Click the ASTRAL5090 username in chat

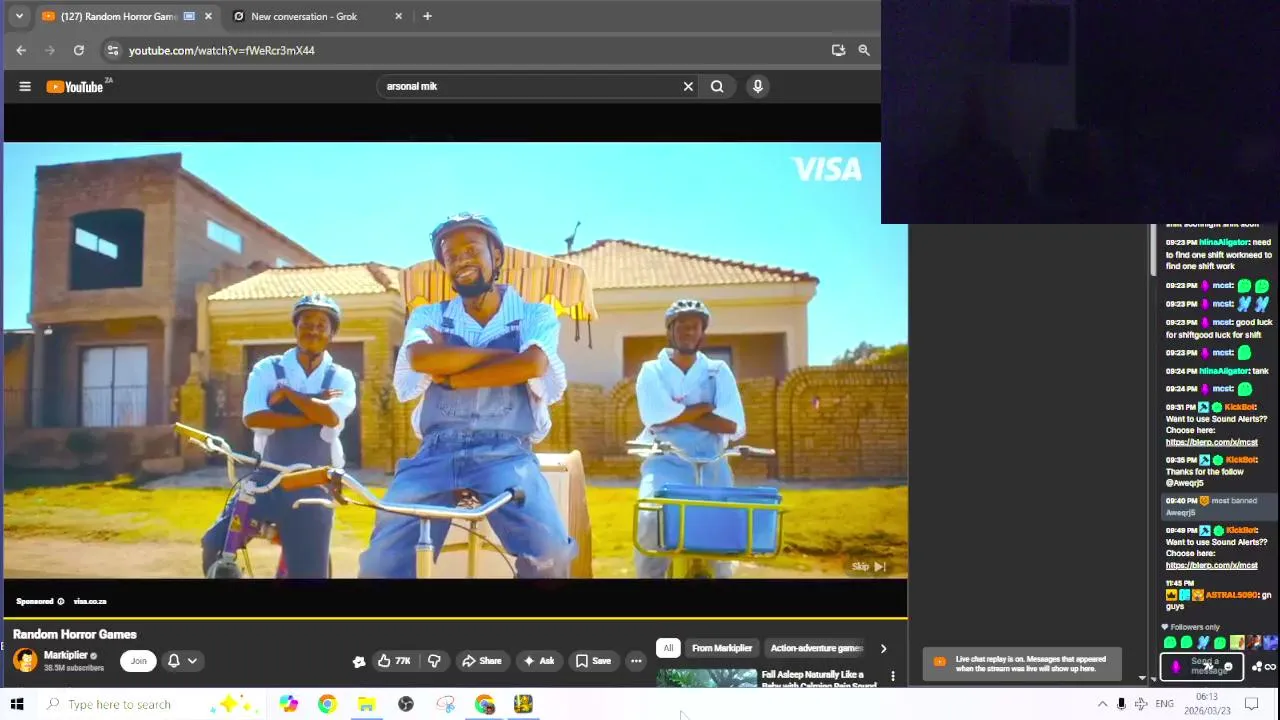pyautogui.click(x=1231, y=595)
